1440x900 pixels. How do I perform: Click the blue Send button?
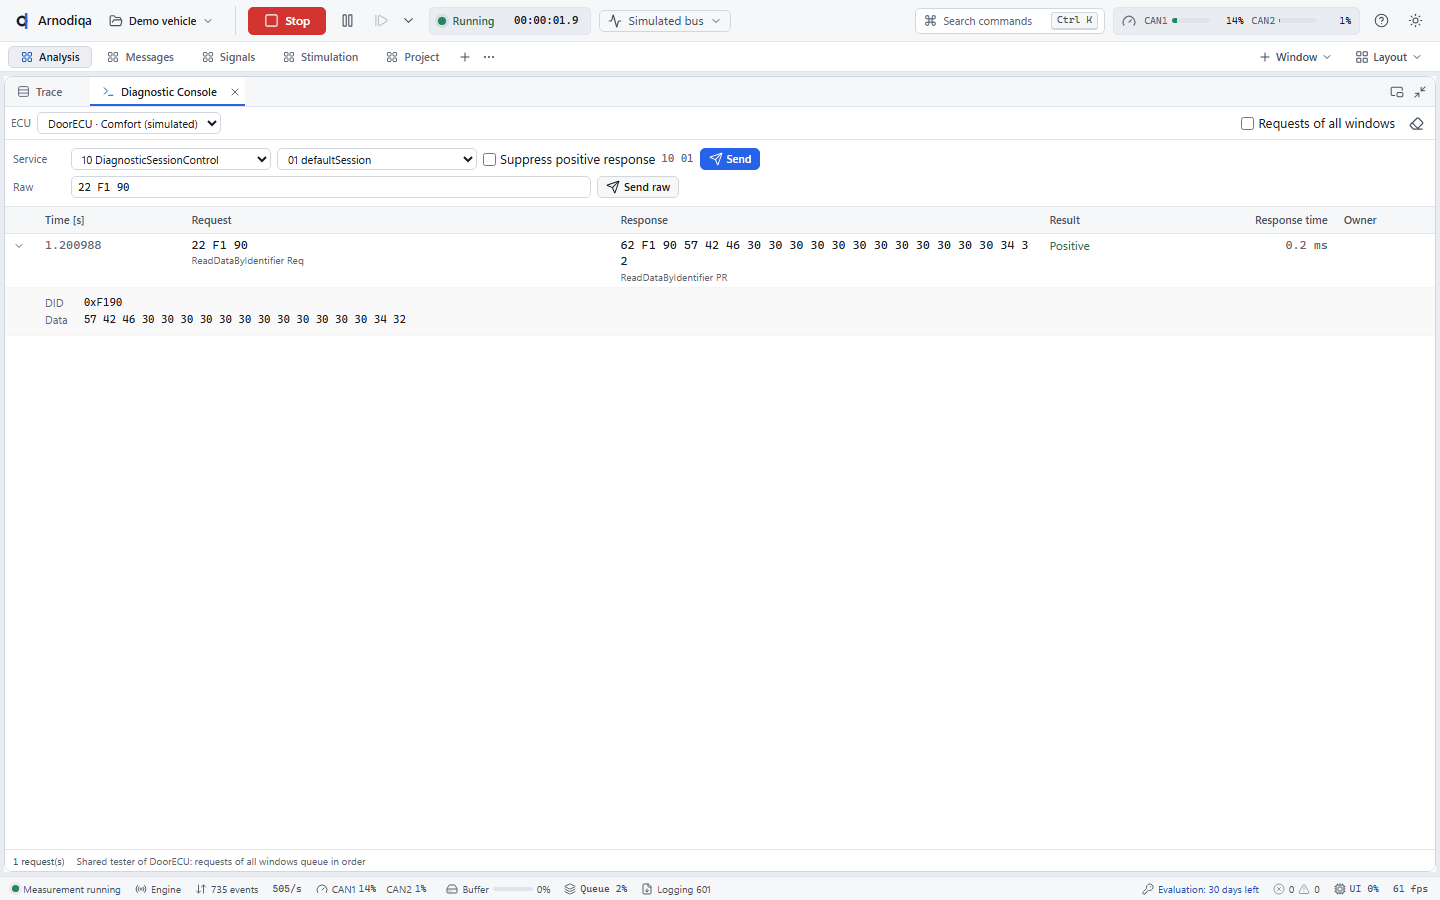tap(730, 159)
